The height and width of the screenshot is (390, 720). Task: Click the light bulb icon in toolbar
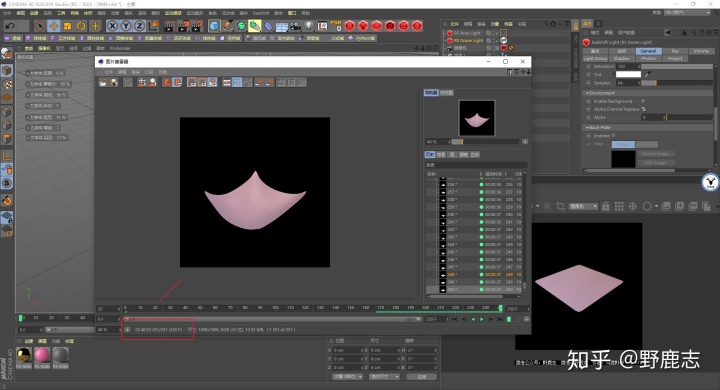(309, 26)
